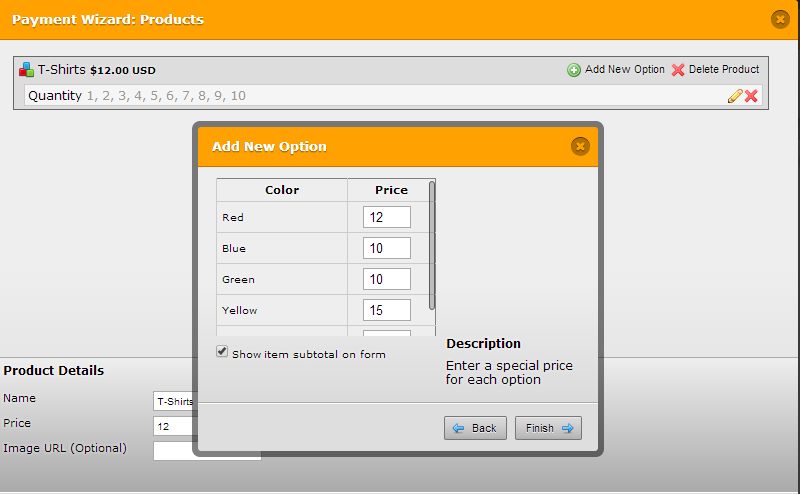Click the options table vertical scrollbar
800x494 pixels.
[x=432, y=245]
